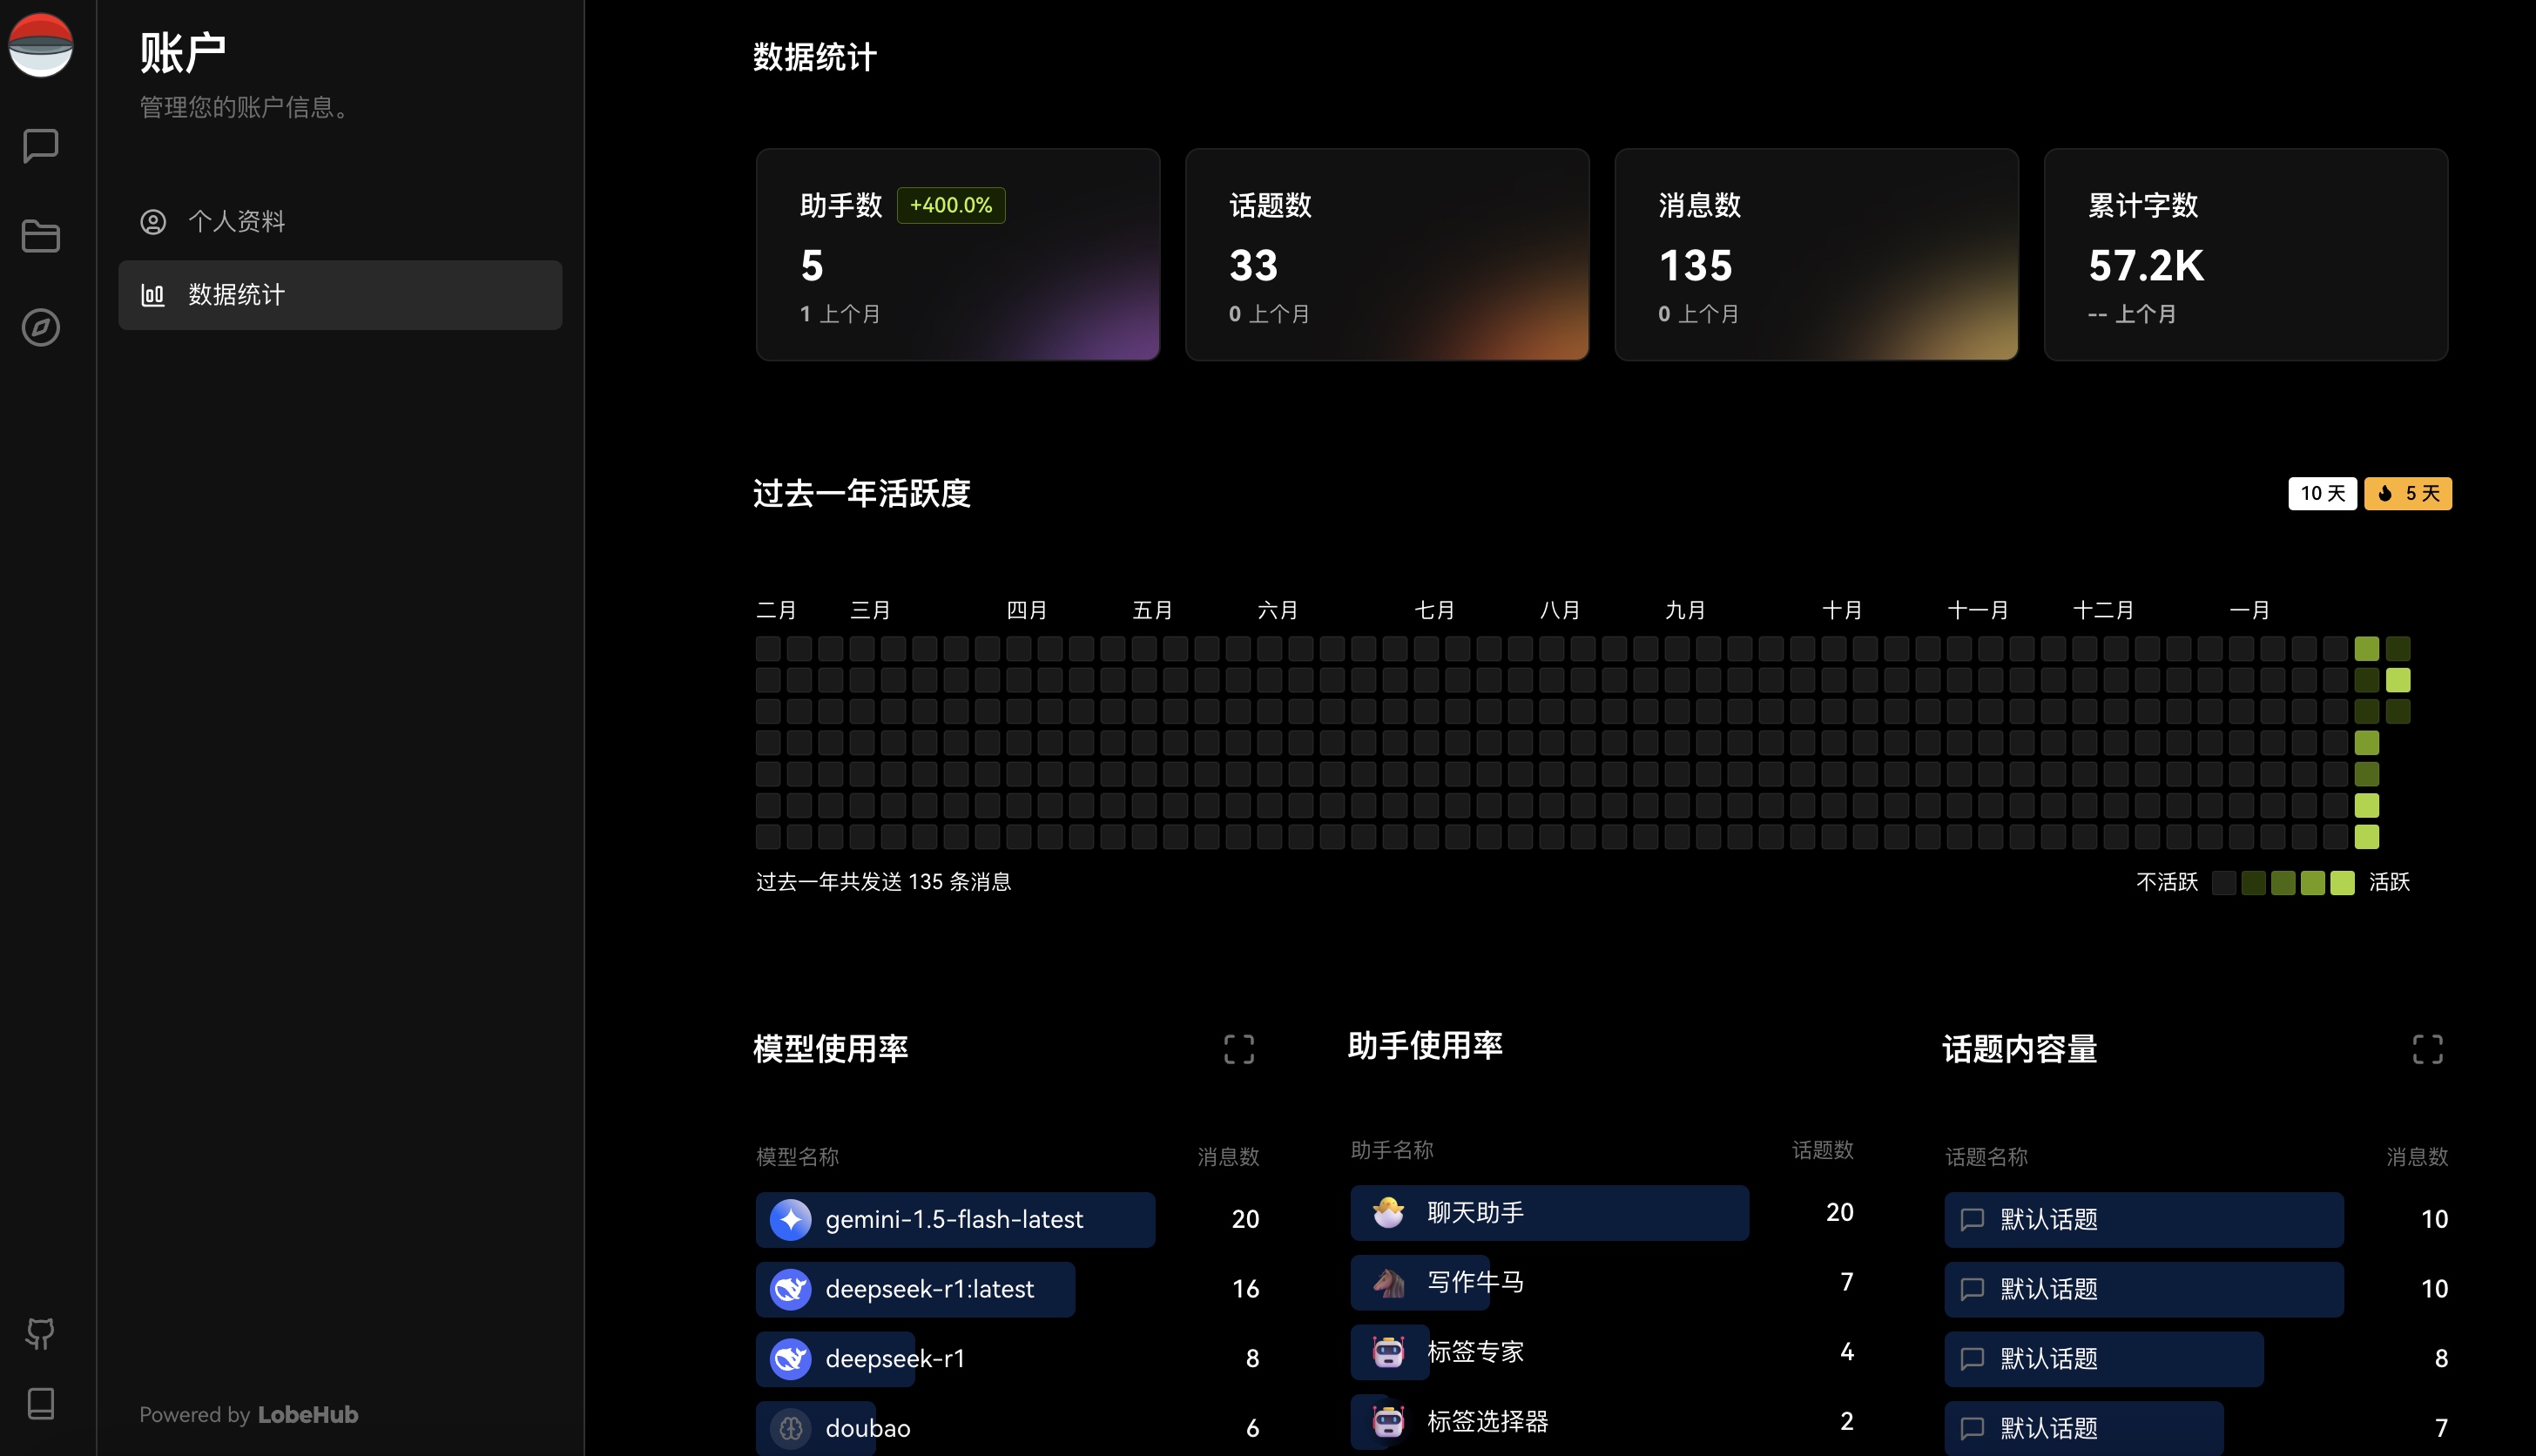The width and height of the screenshot is (2536, 1456).
Task: Click the 累计字数 statistics card
Action: pos(2246,255)
